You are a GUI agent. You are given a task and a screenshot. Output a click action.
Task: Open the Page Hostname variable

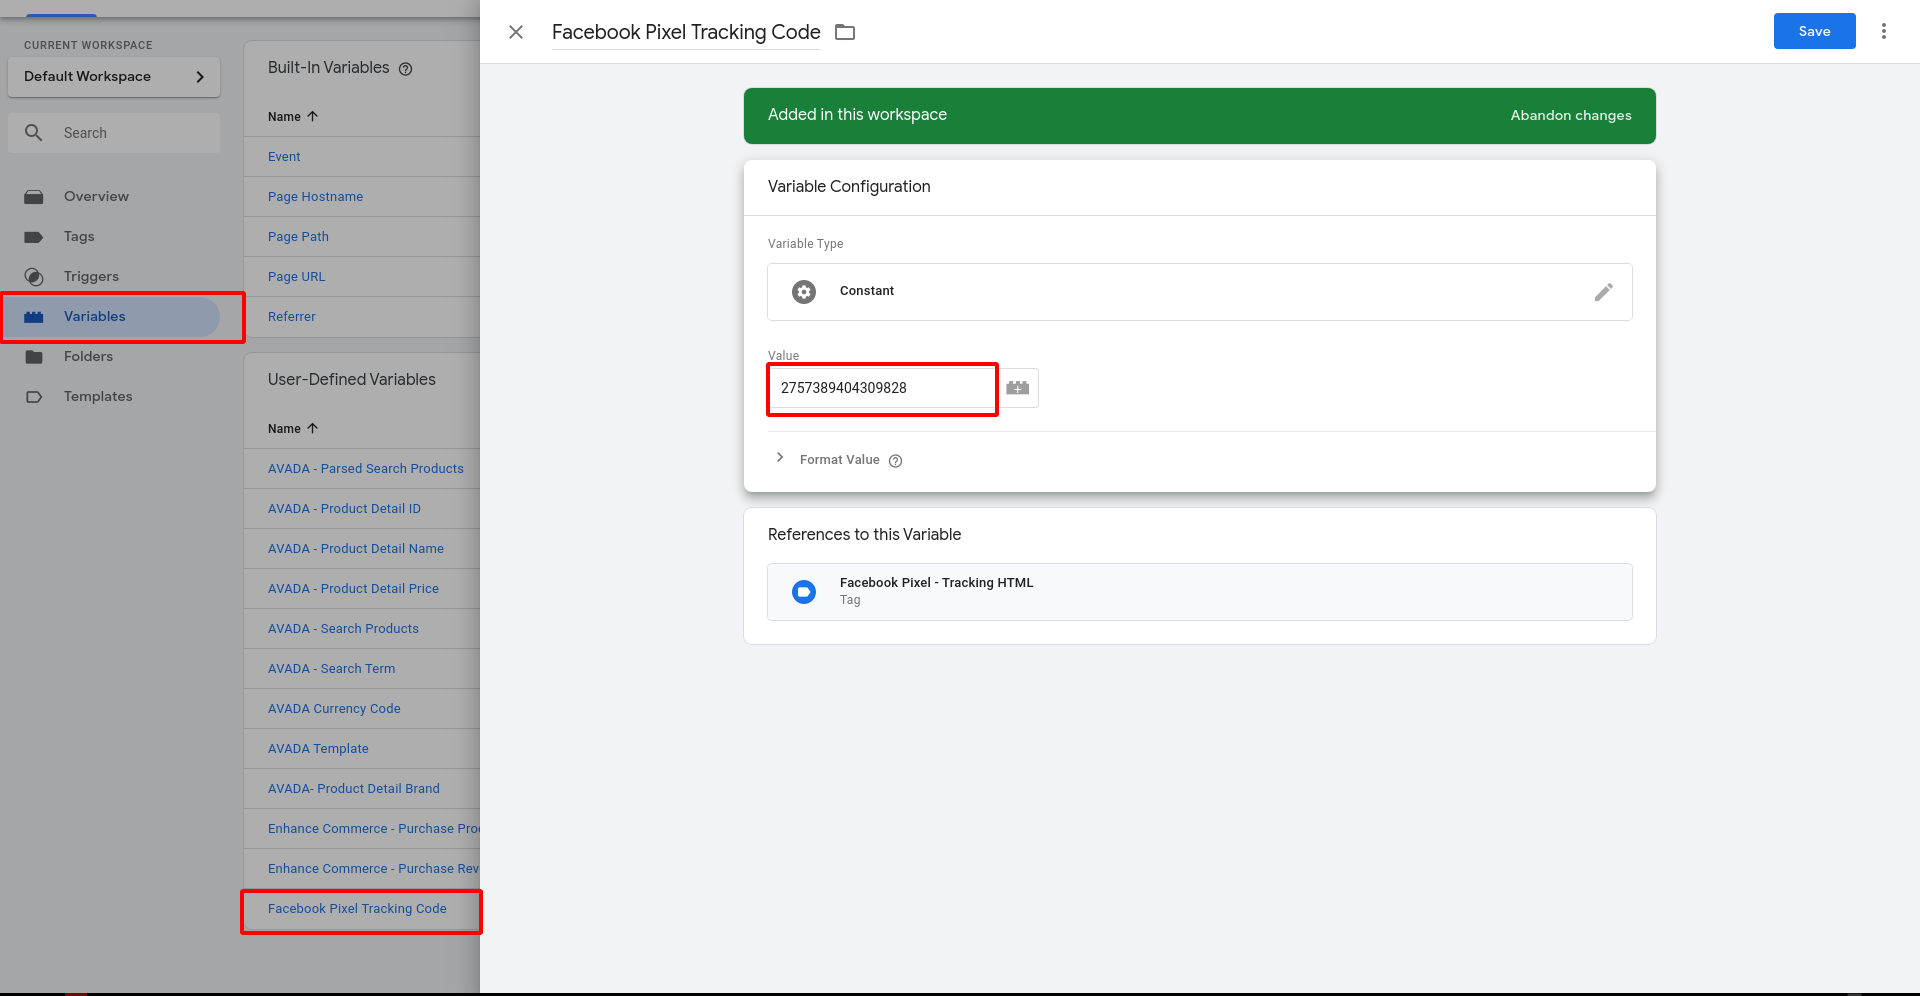coord(315,197)
